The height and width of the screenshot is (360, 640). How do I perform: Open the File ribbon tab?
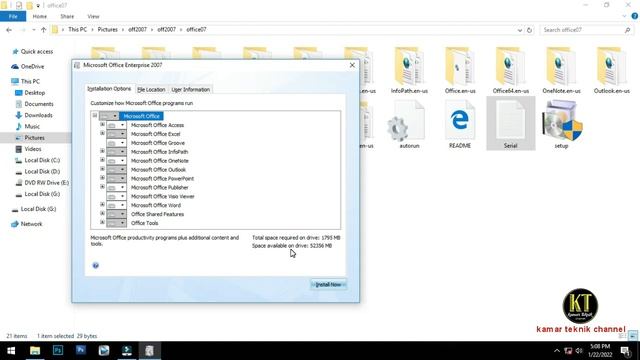13,16
